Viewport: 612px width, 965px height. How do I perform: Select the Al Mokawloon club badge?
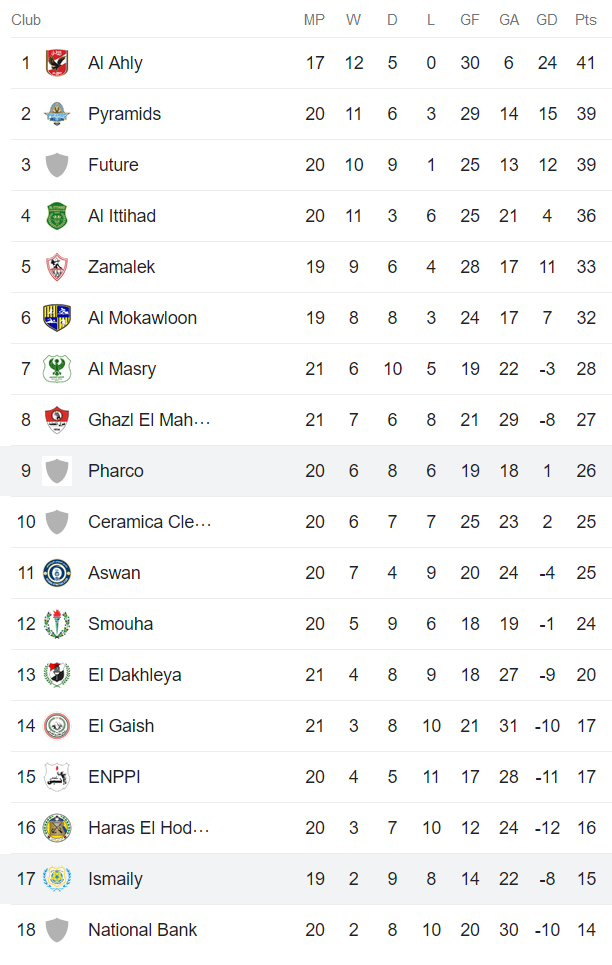coord(57,317)
